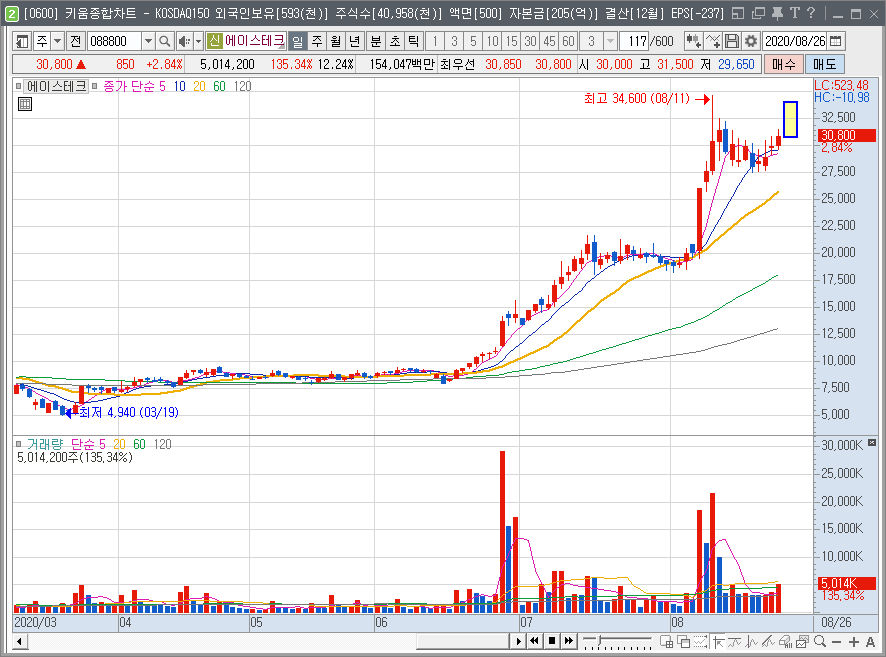
Task: Select the 주 weekly chart period
Action: click(317, 41)
